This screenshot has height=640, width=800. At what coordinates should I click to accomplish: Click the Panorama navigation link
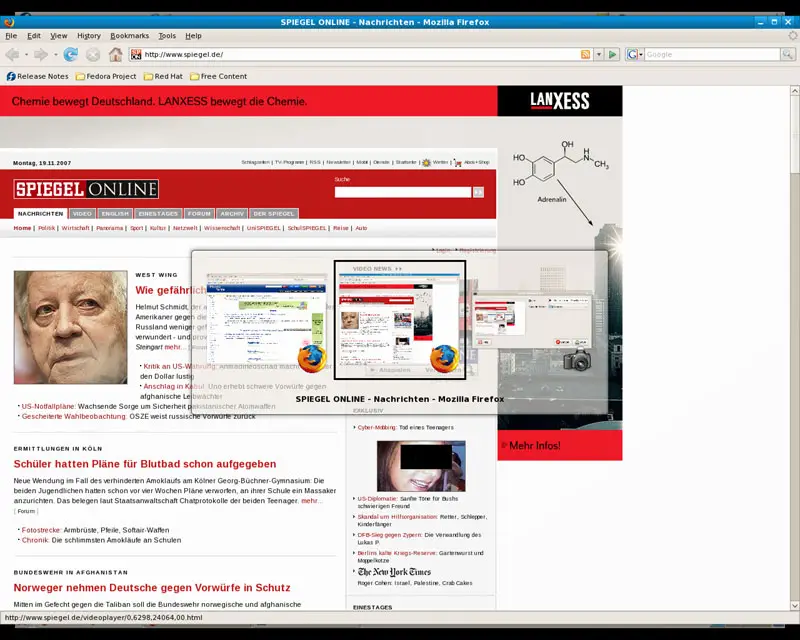(110, 228)
